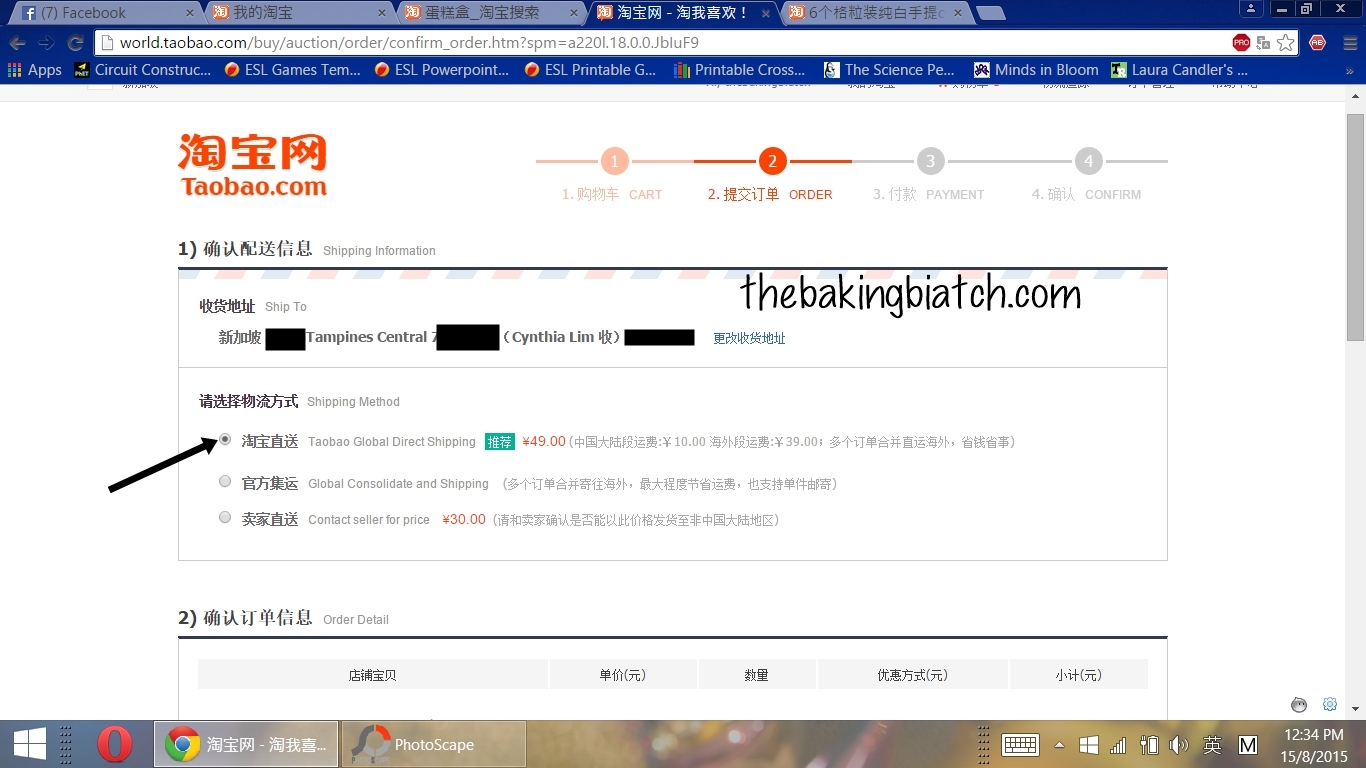This screenshot has height=768, width=1366.
Task: Click the address bar URL field
Action: pyautogui.click(x=660, y=43)
